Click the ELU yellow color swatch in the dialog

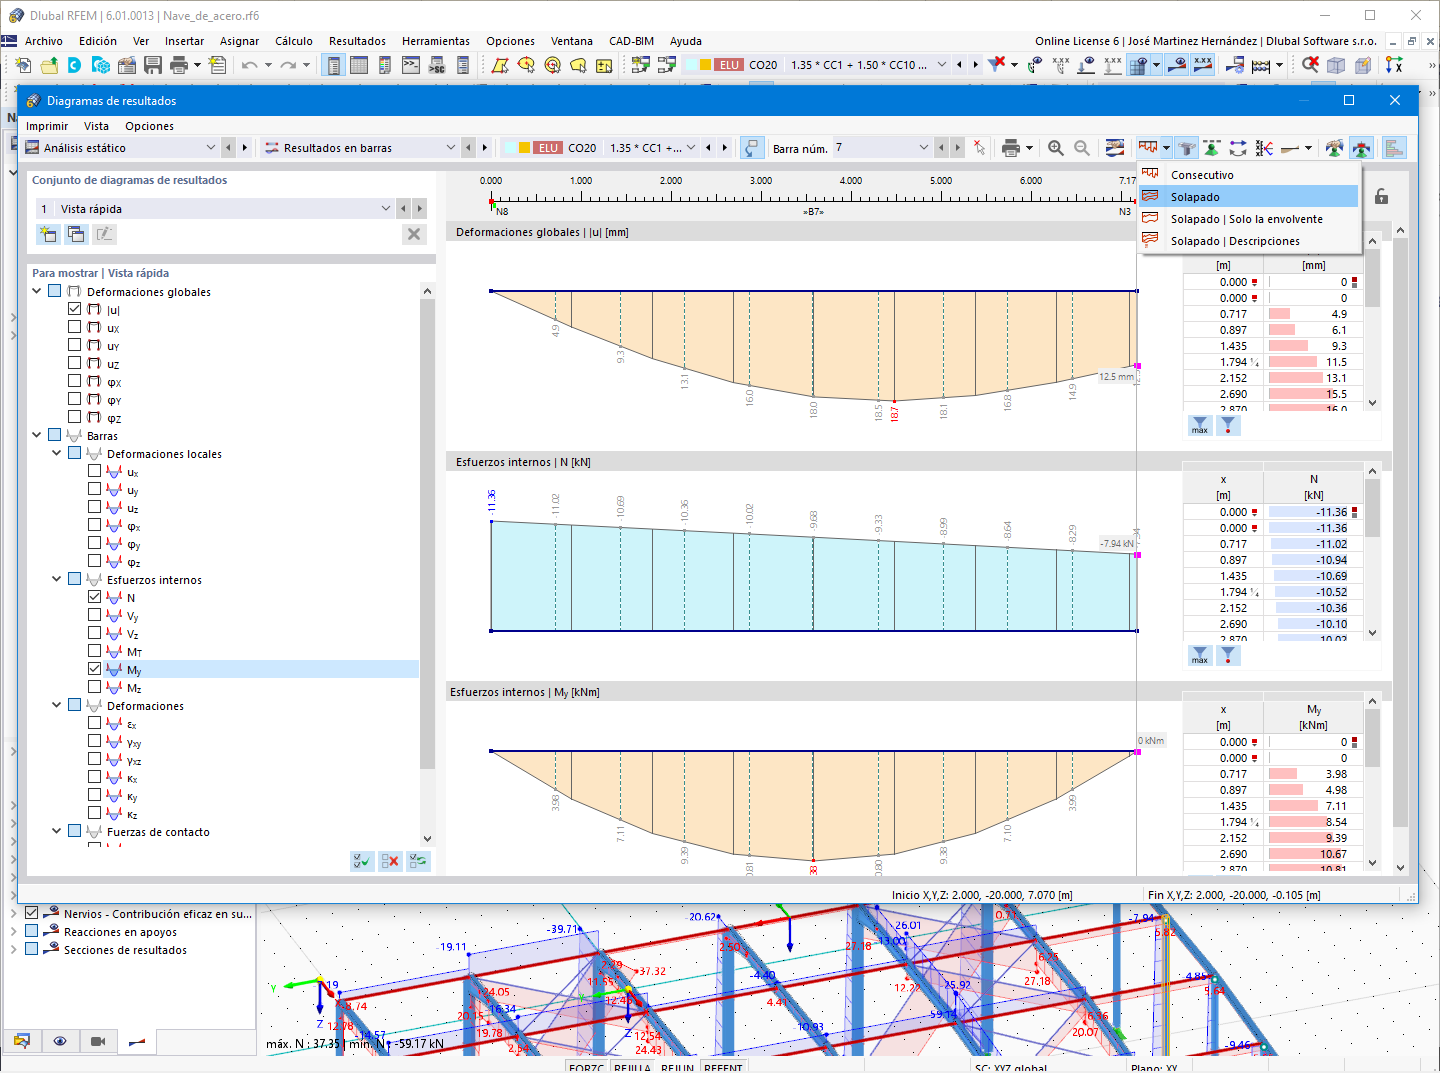pos(524,148)
